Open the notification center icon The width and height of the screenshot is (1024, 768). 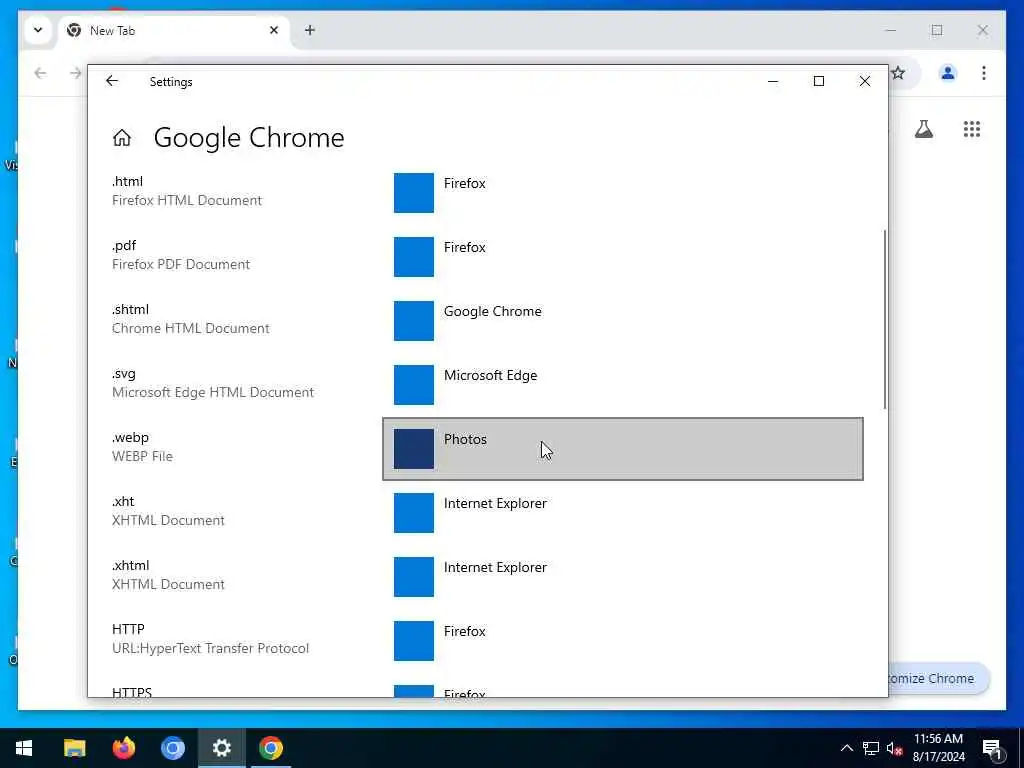993,748
